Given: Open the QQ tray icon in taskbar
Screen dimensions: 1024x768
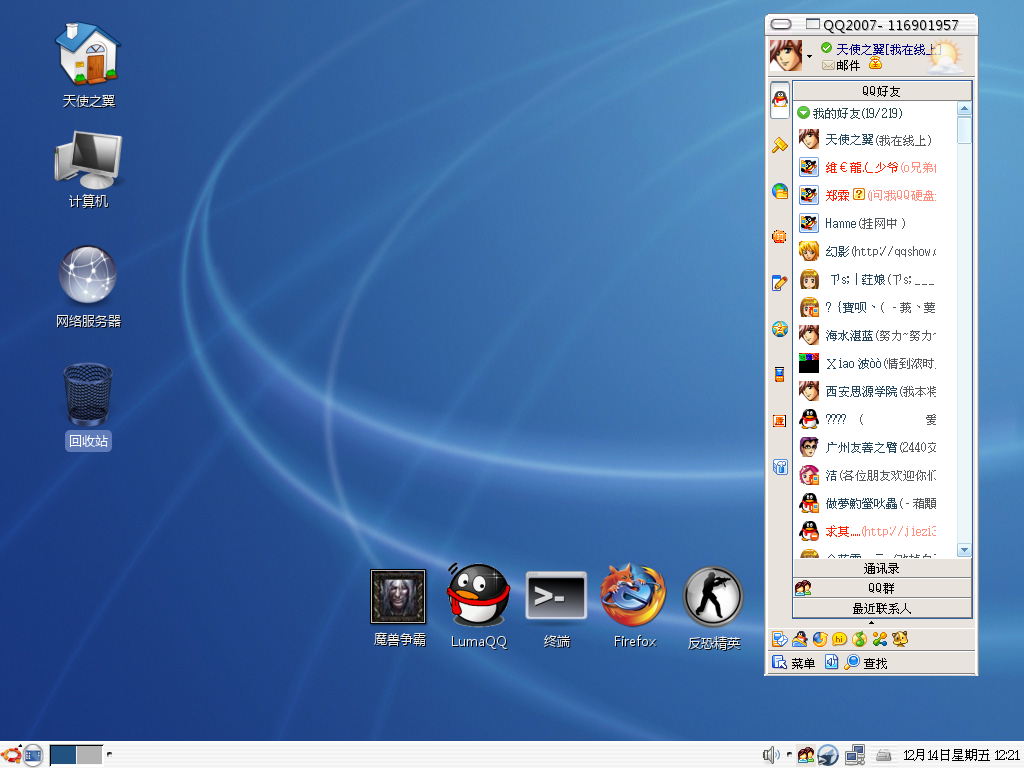Looking at the screenshot, I should 806,755.
